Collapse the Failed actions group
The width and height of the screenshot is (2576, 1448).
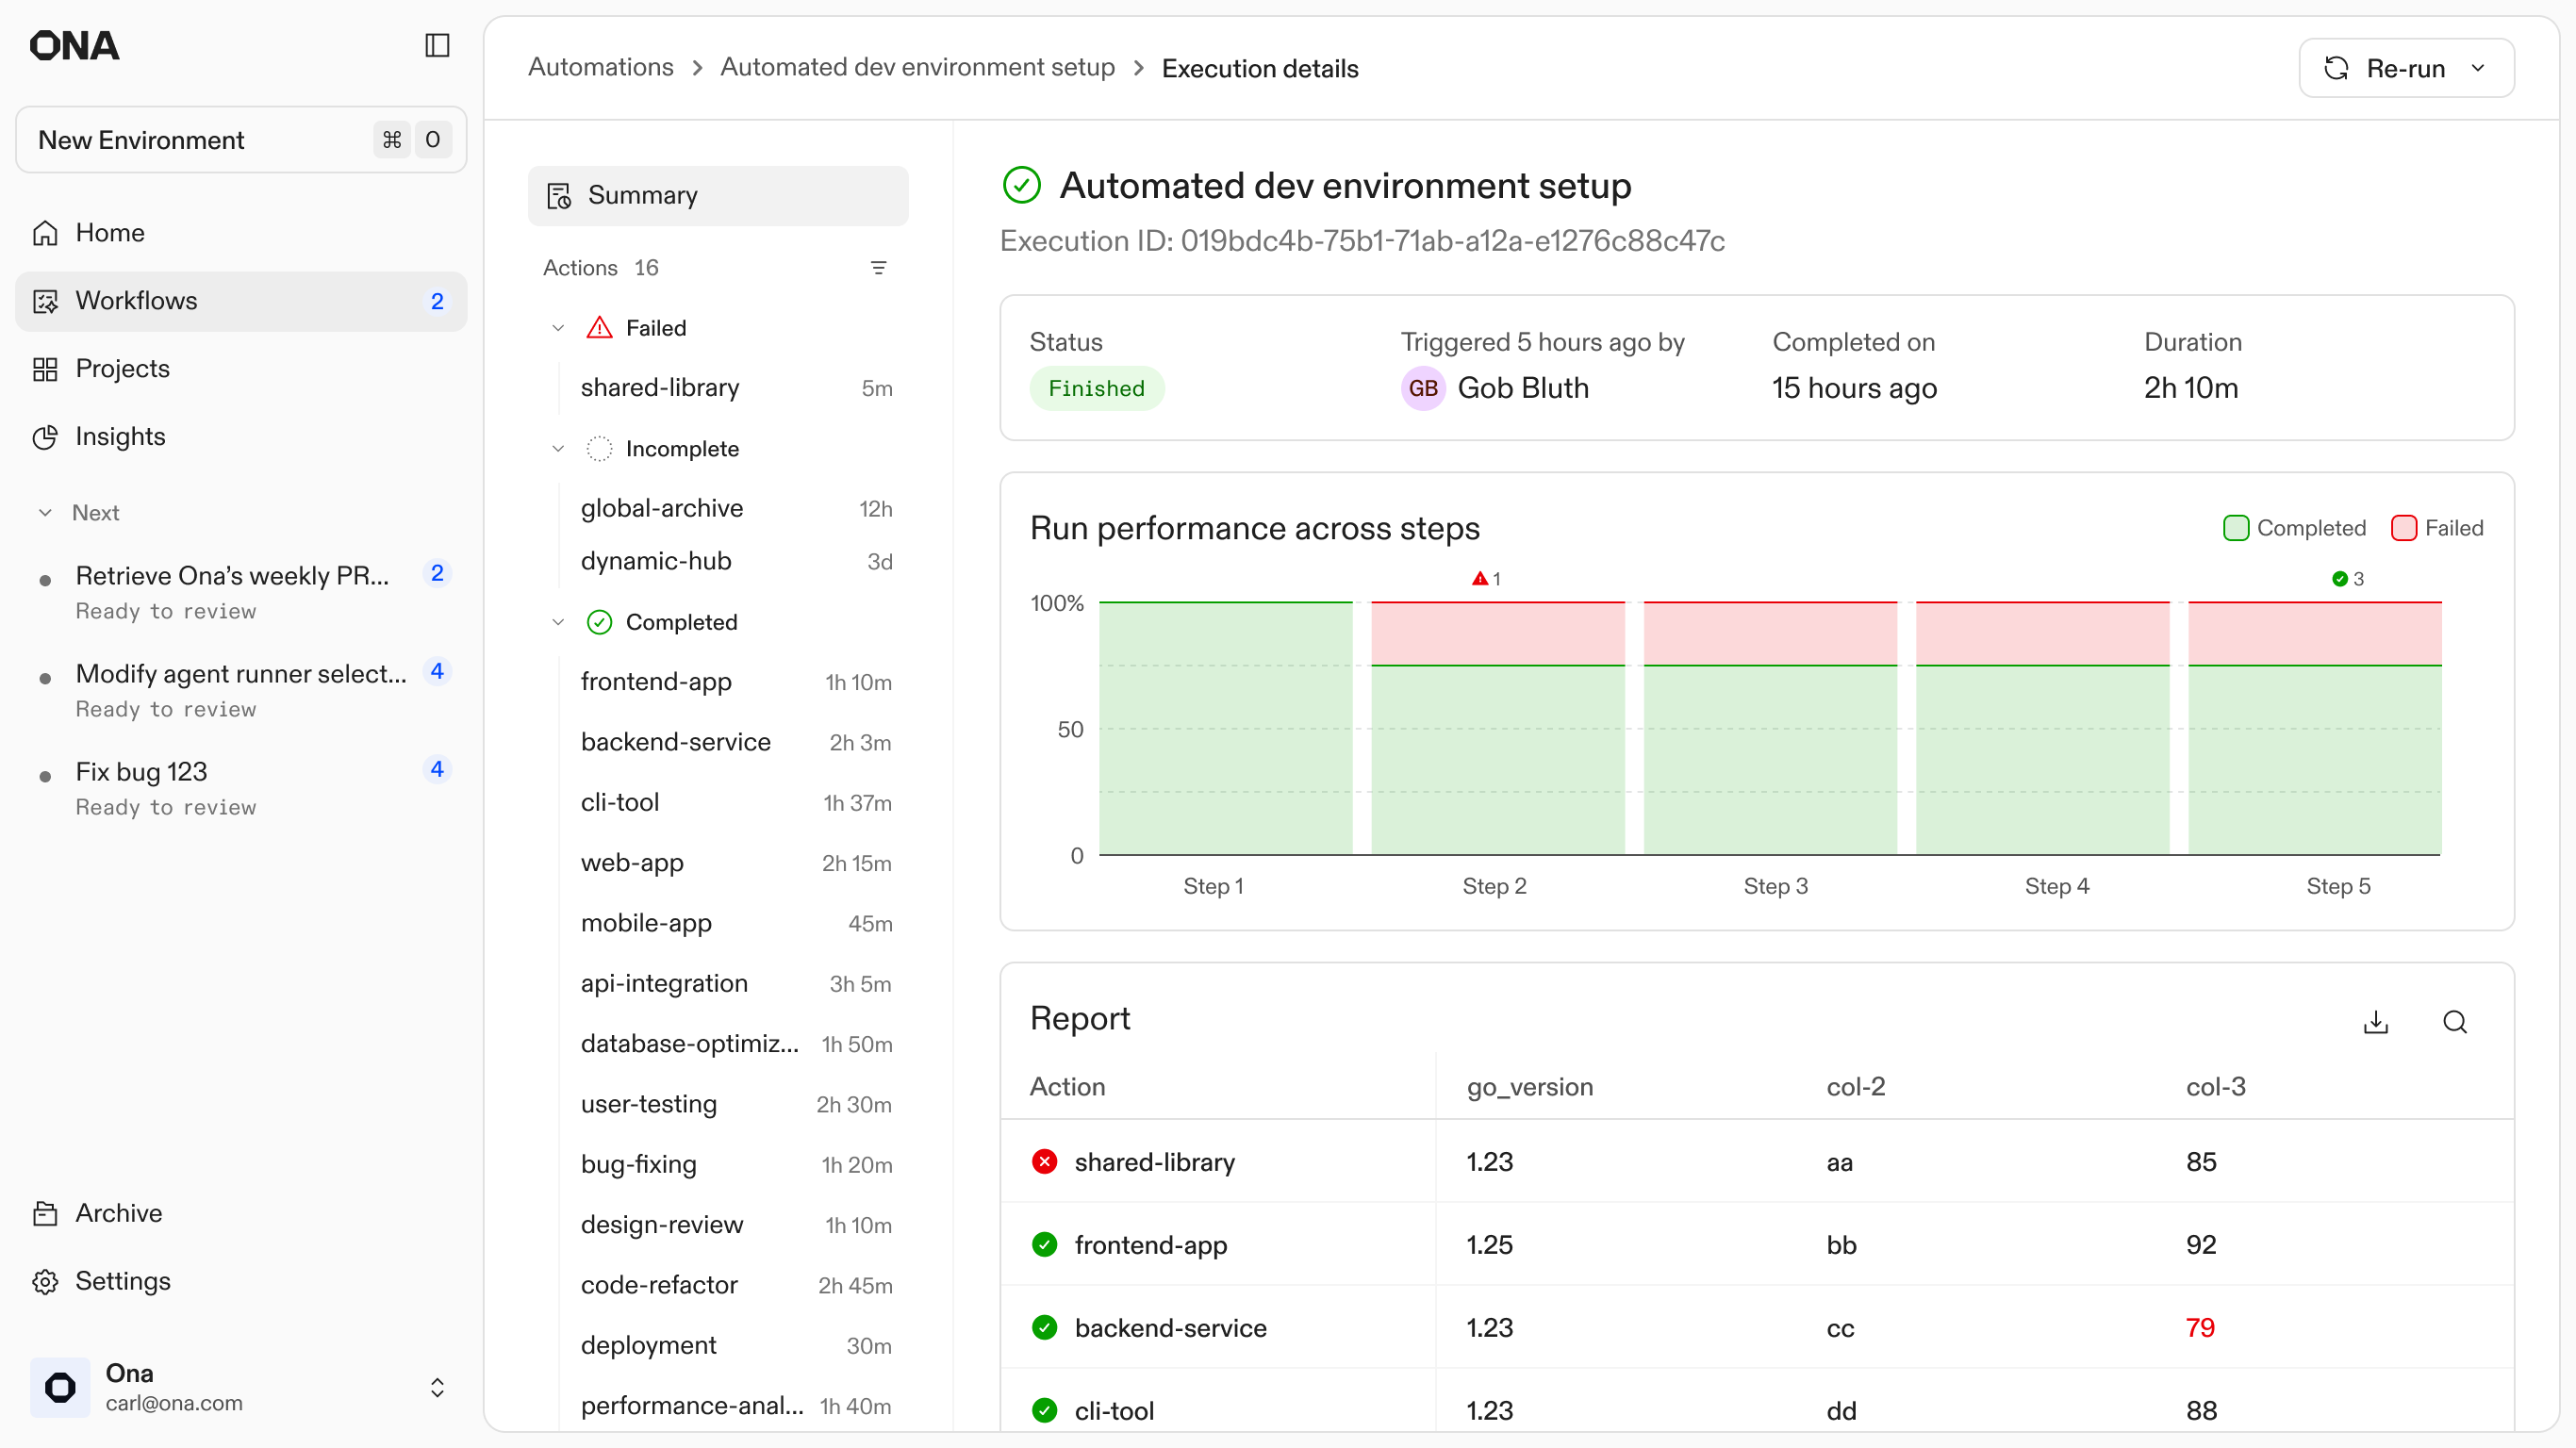[x=558, y=328]
